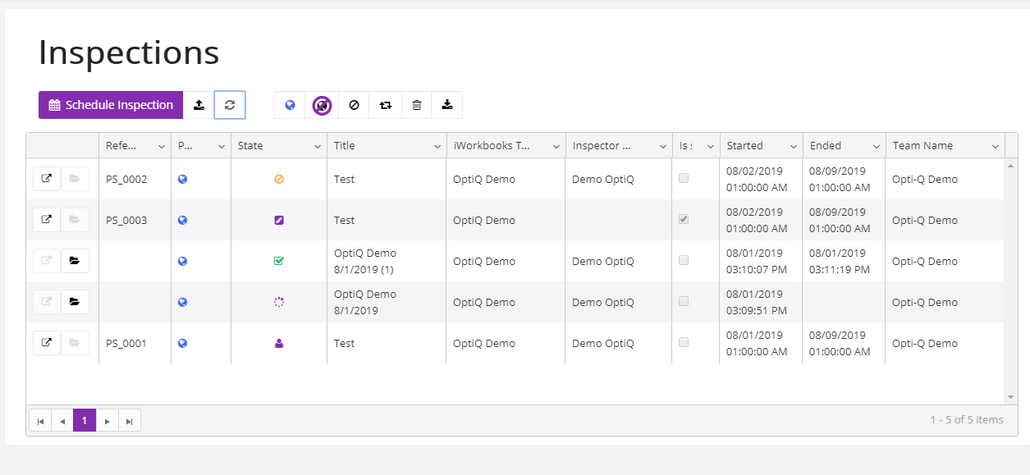
Task: Open PS_0002 row with external link icon
Action: [45, 179]
